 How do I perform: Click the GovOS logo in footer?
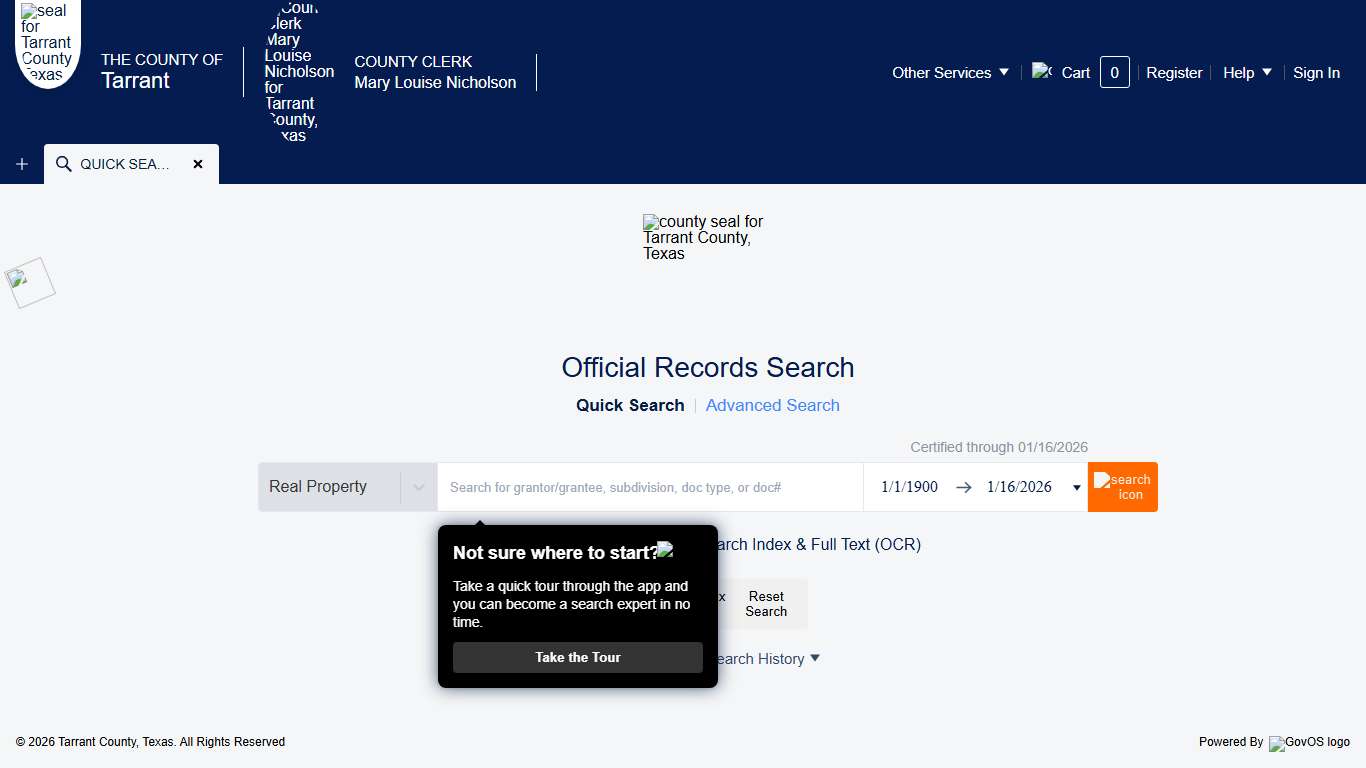pos(1310,743)
